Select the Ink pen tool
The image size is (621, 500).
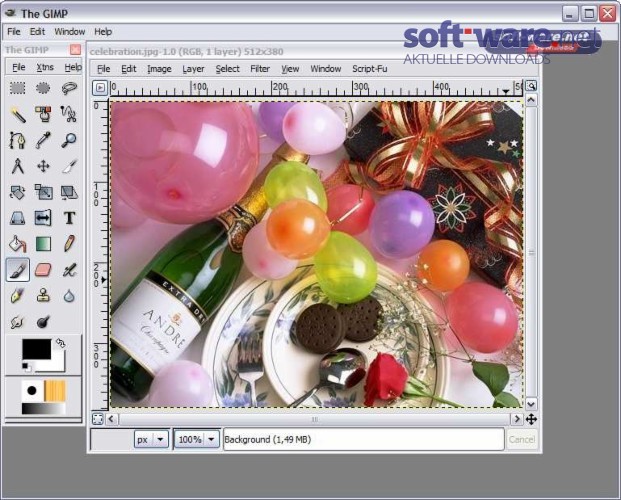[x=17, y=296]
